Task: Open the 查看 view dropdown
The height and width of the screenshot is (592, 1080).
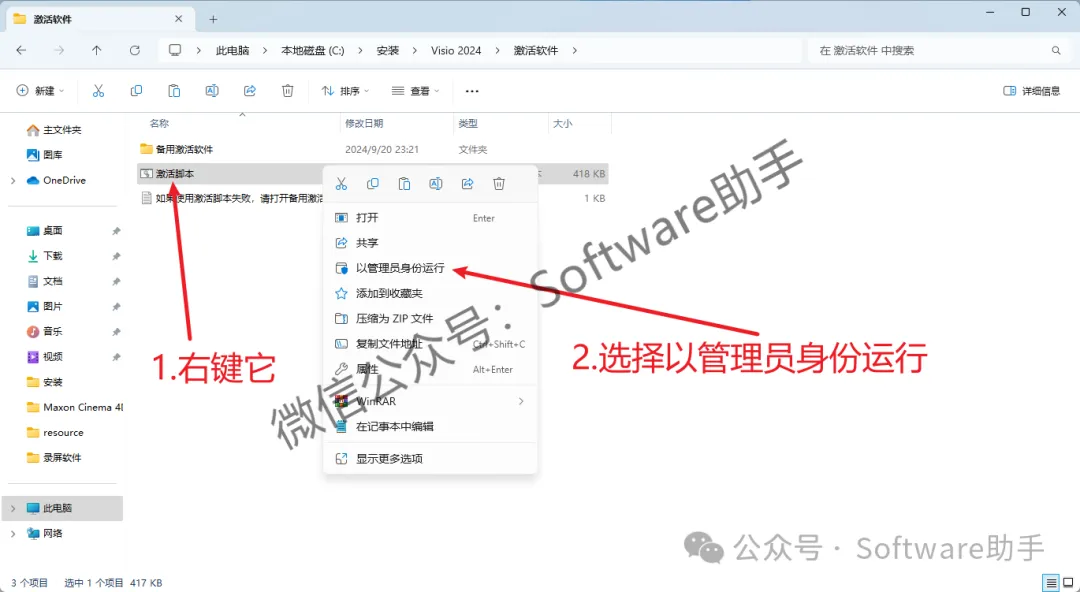Action: tap(415, 91)
